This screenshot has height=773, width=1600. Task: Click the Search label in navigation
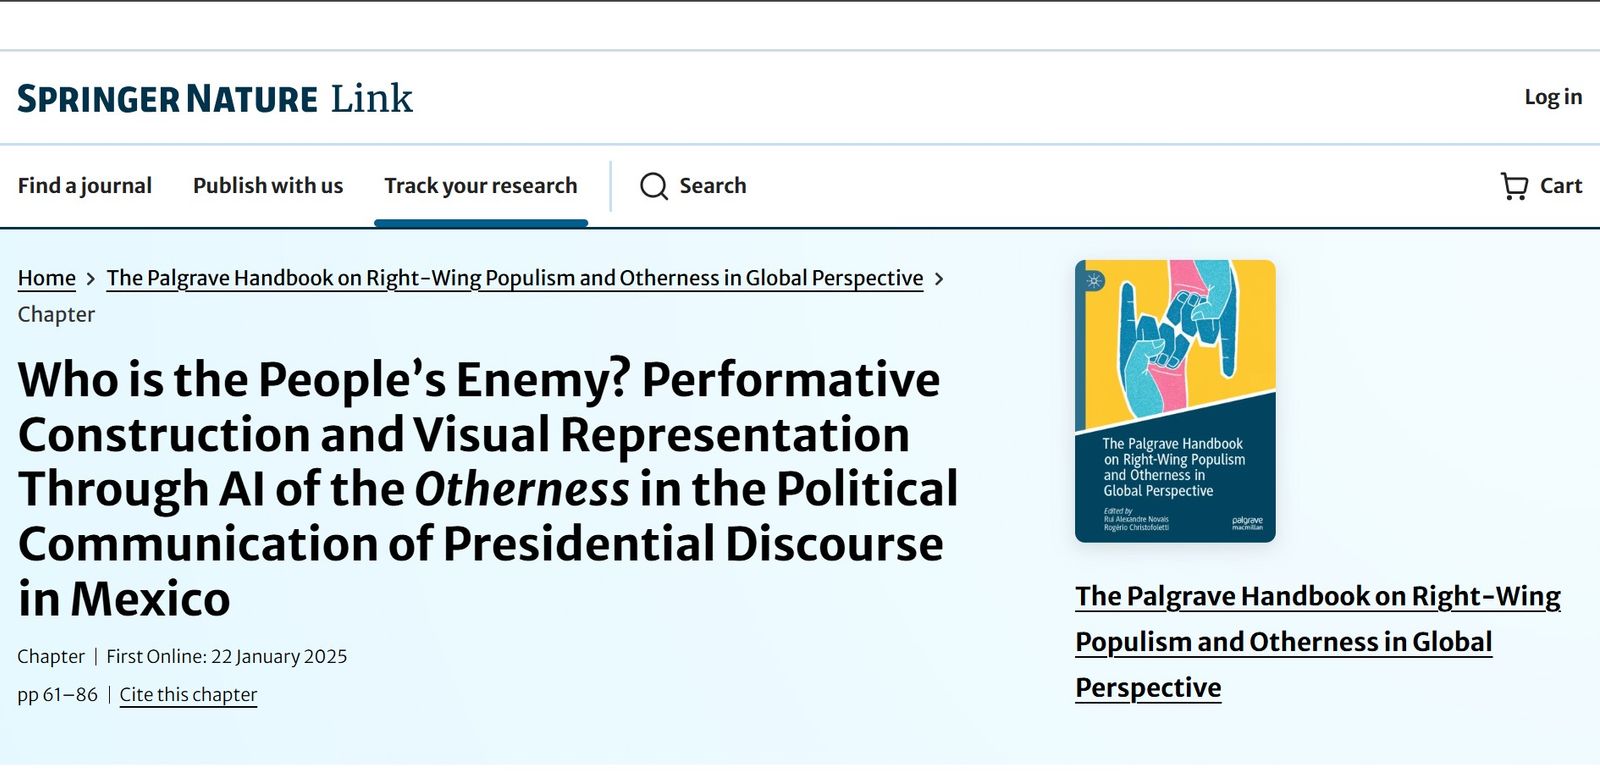713,186
